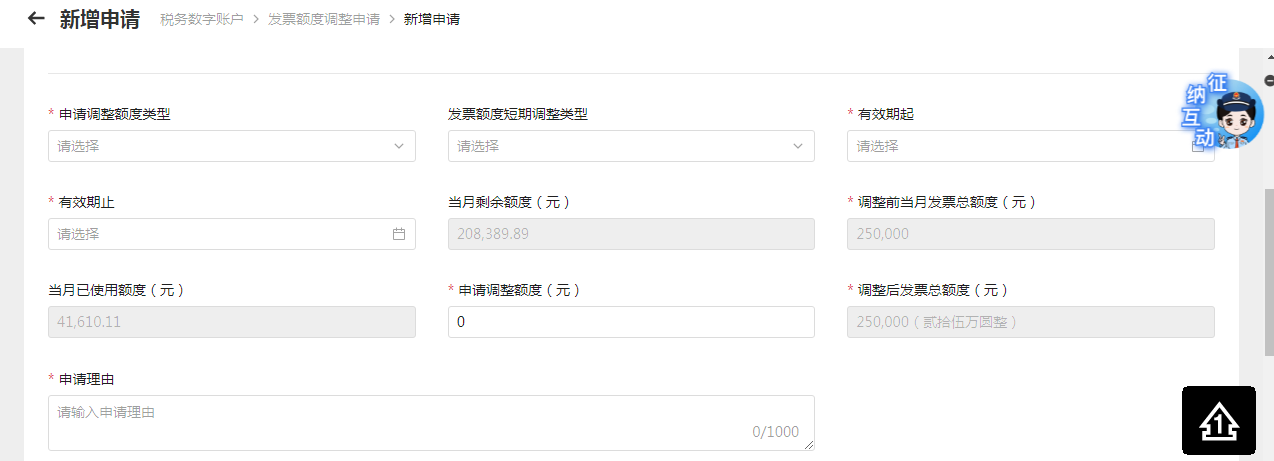
Task: Click the 申请理由 resize handle corner
Action: [808, 445]
